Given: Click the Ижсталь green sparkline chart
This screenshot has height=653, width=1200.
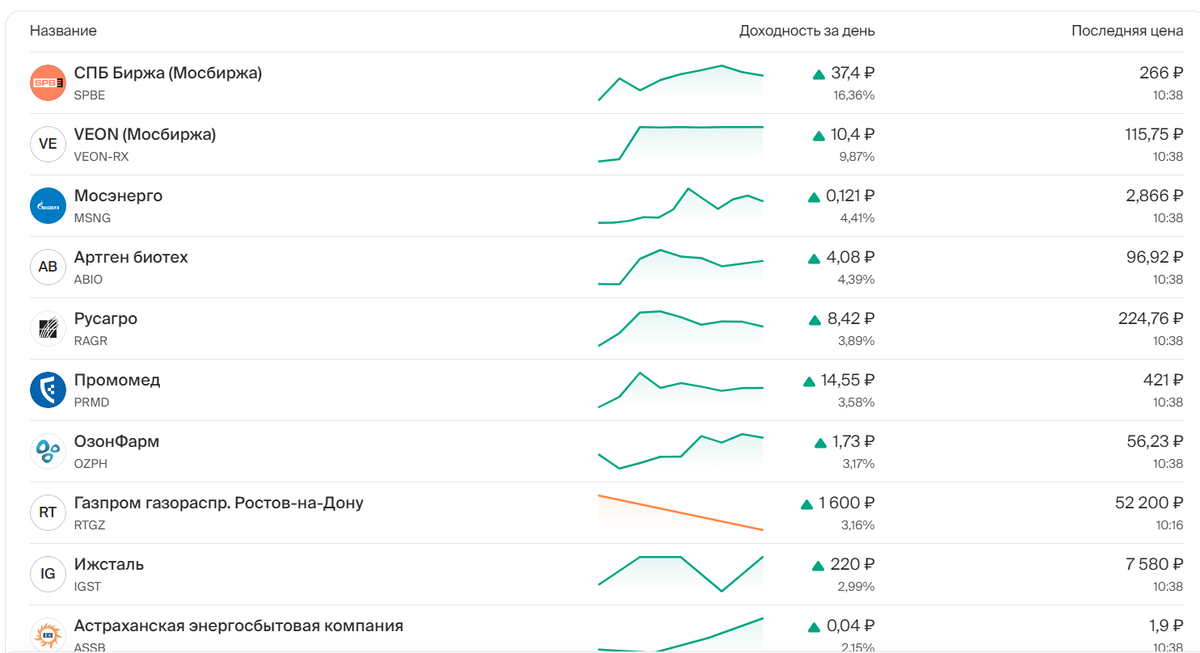Looking at the screenshot, I should point(680,573).
